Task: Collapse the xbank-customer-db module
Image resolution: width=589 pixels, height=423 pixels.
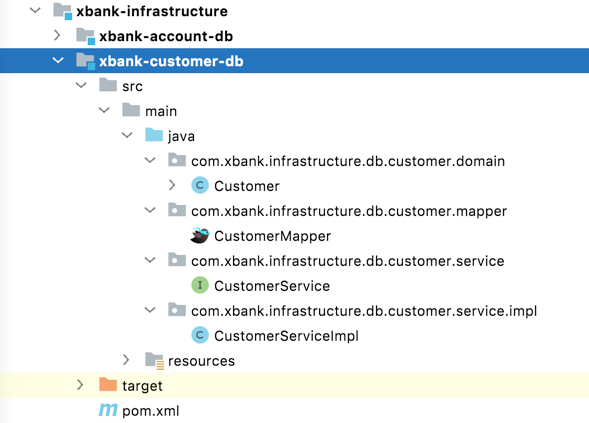Action: 58,60
